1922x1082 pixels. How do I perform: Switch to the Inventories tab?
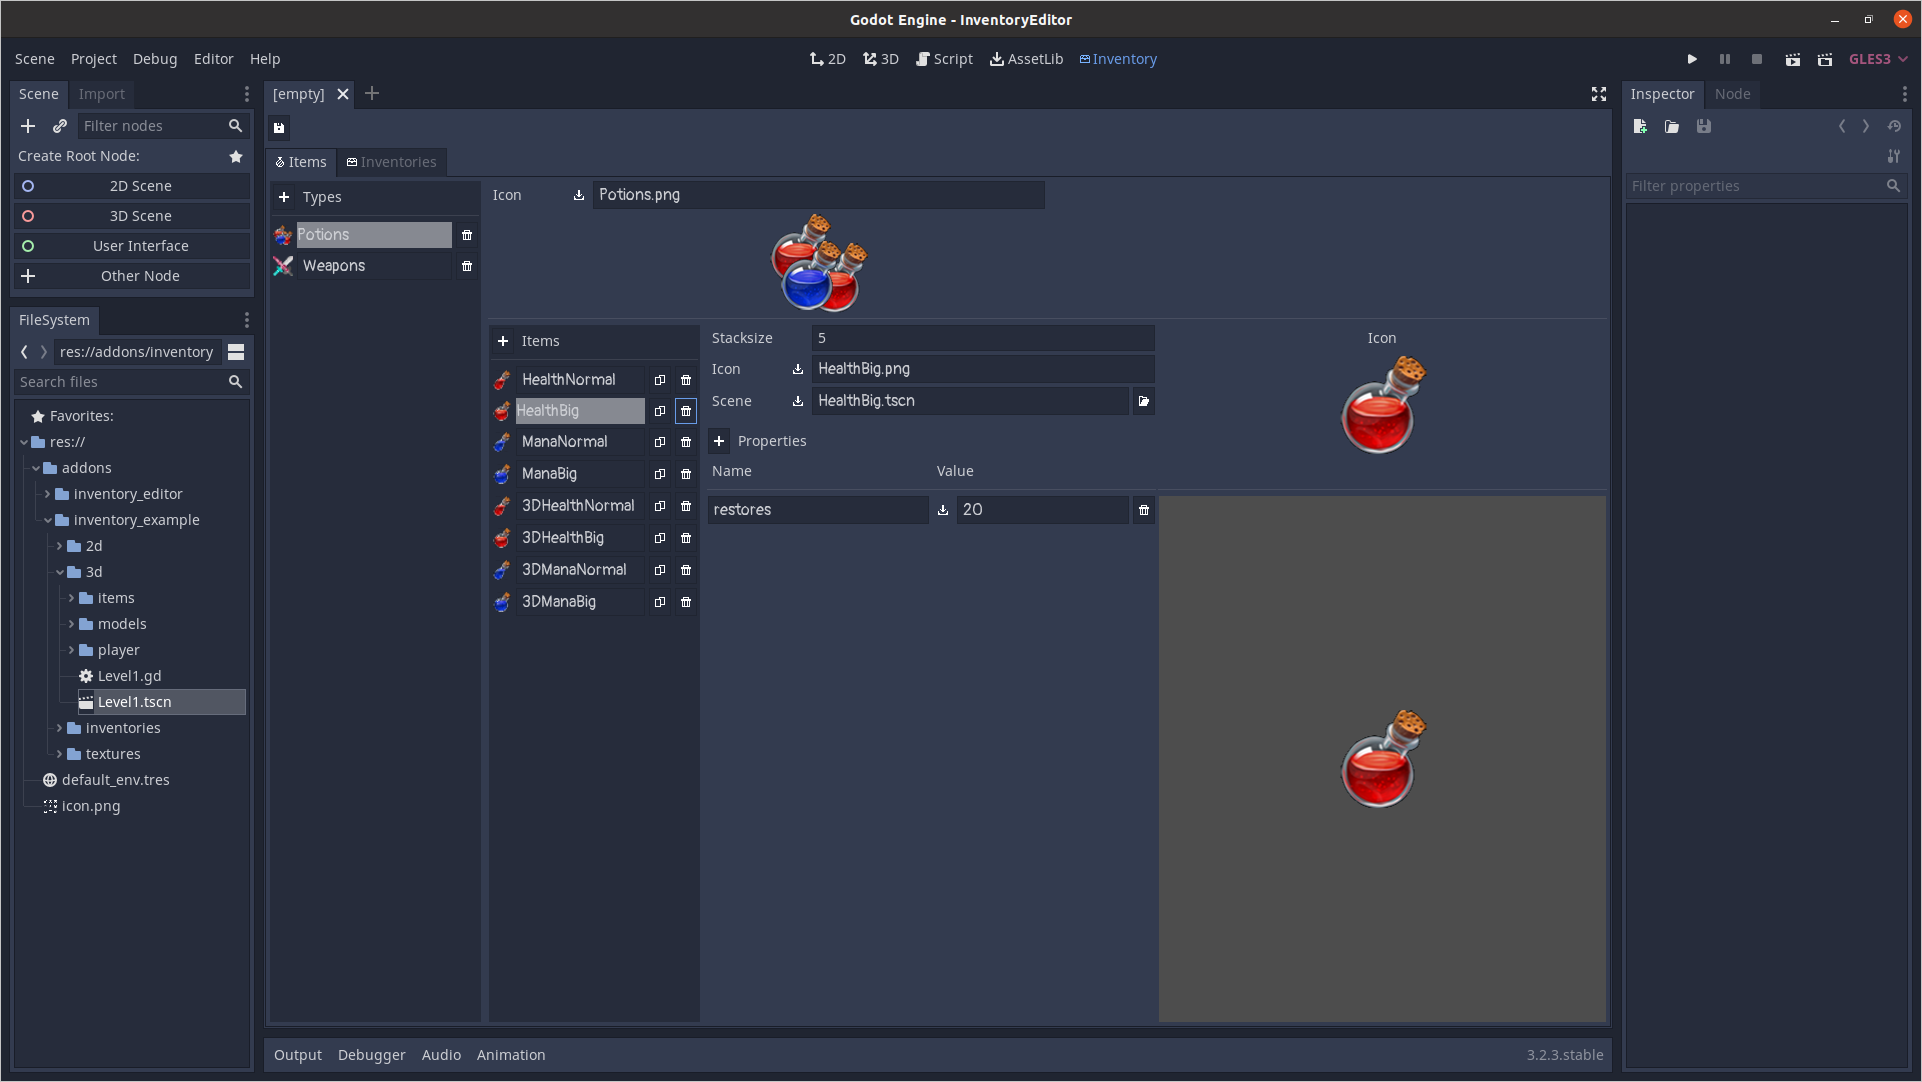click(x=391, y=162)
